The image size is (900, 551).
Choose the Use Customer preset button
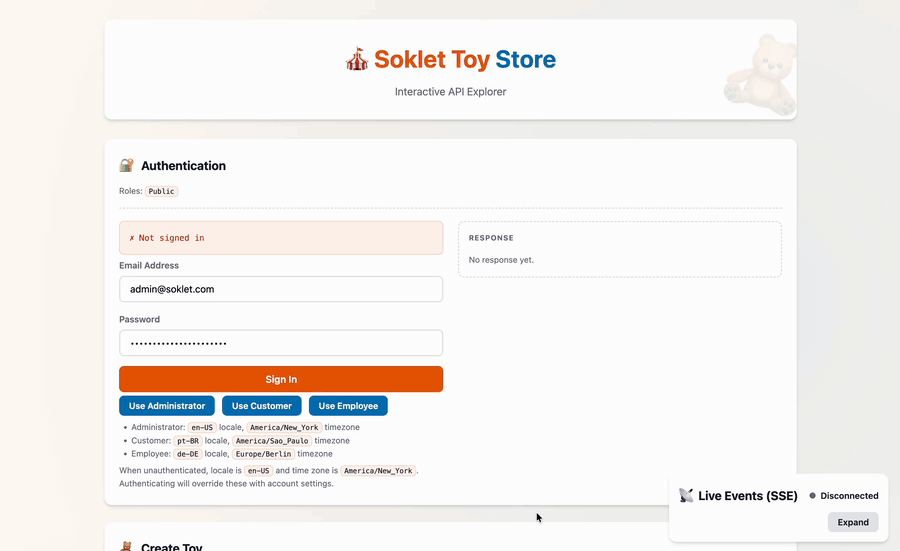[x=262, y=406]
